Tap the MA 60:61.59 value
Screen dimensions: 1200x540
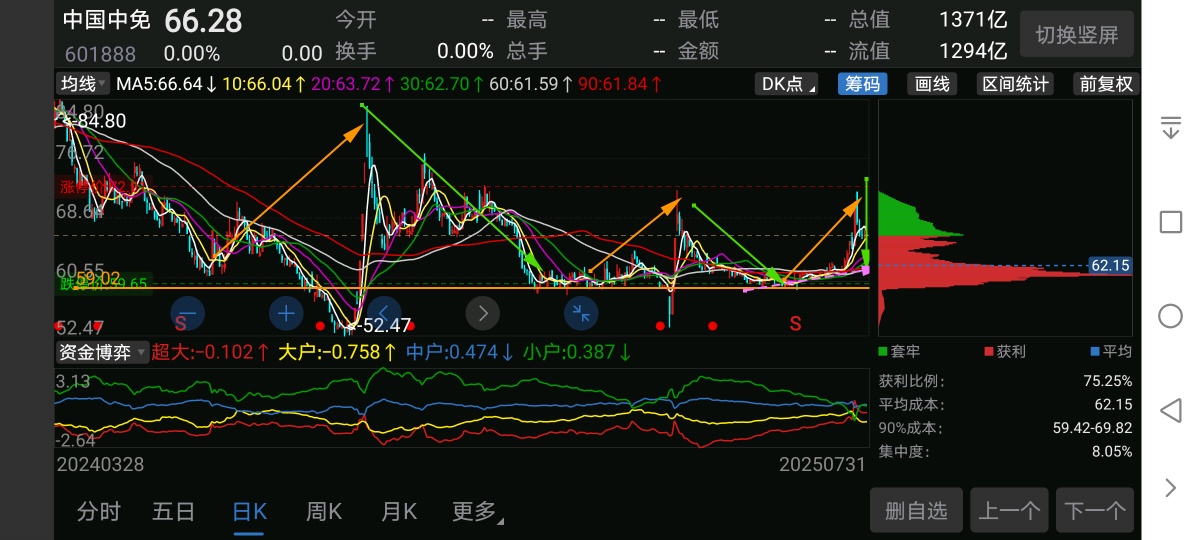tap(531, 84)
